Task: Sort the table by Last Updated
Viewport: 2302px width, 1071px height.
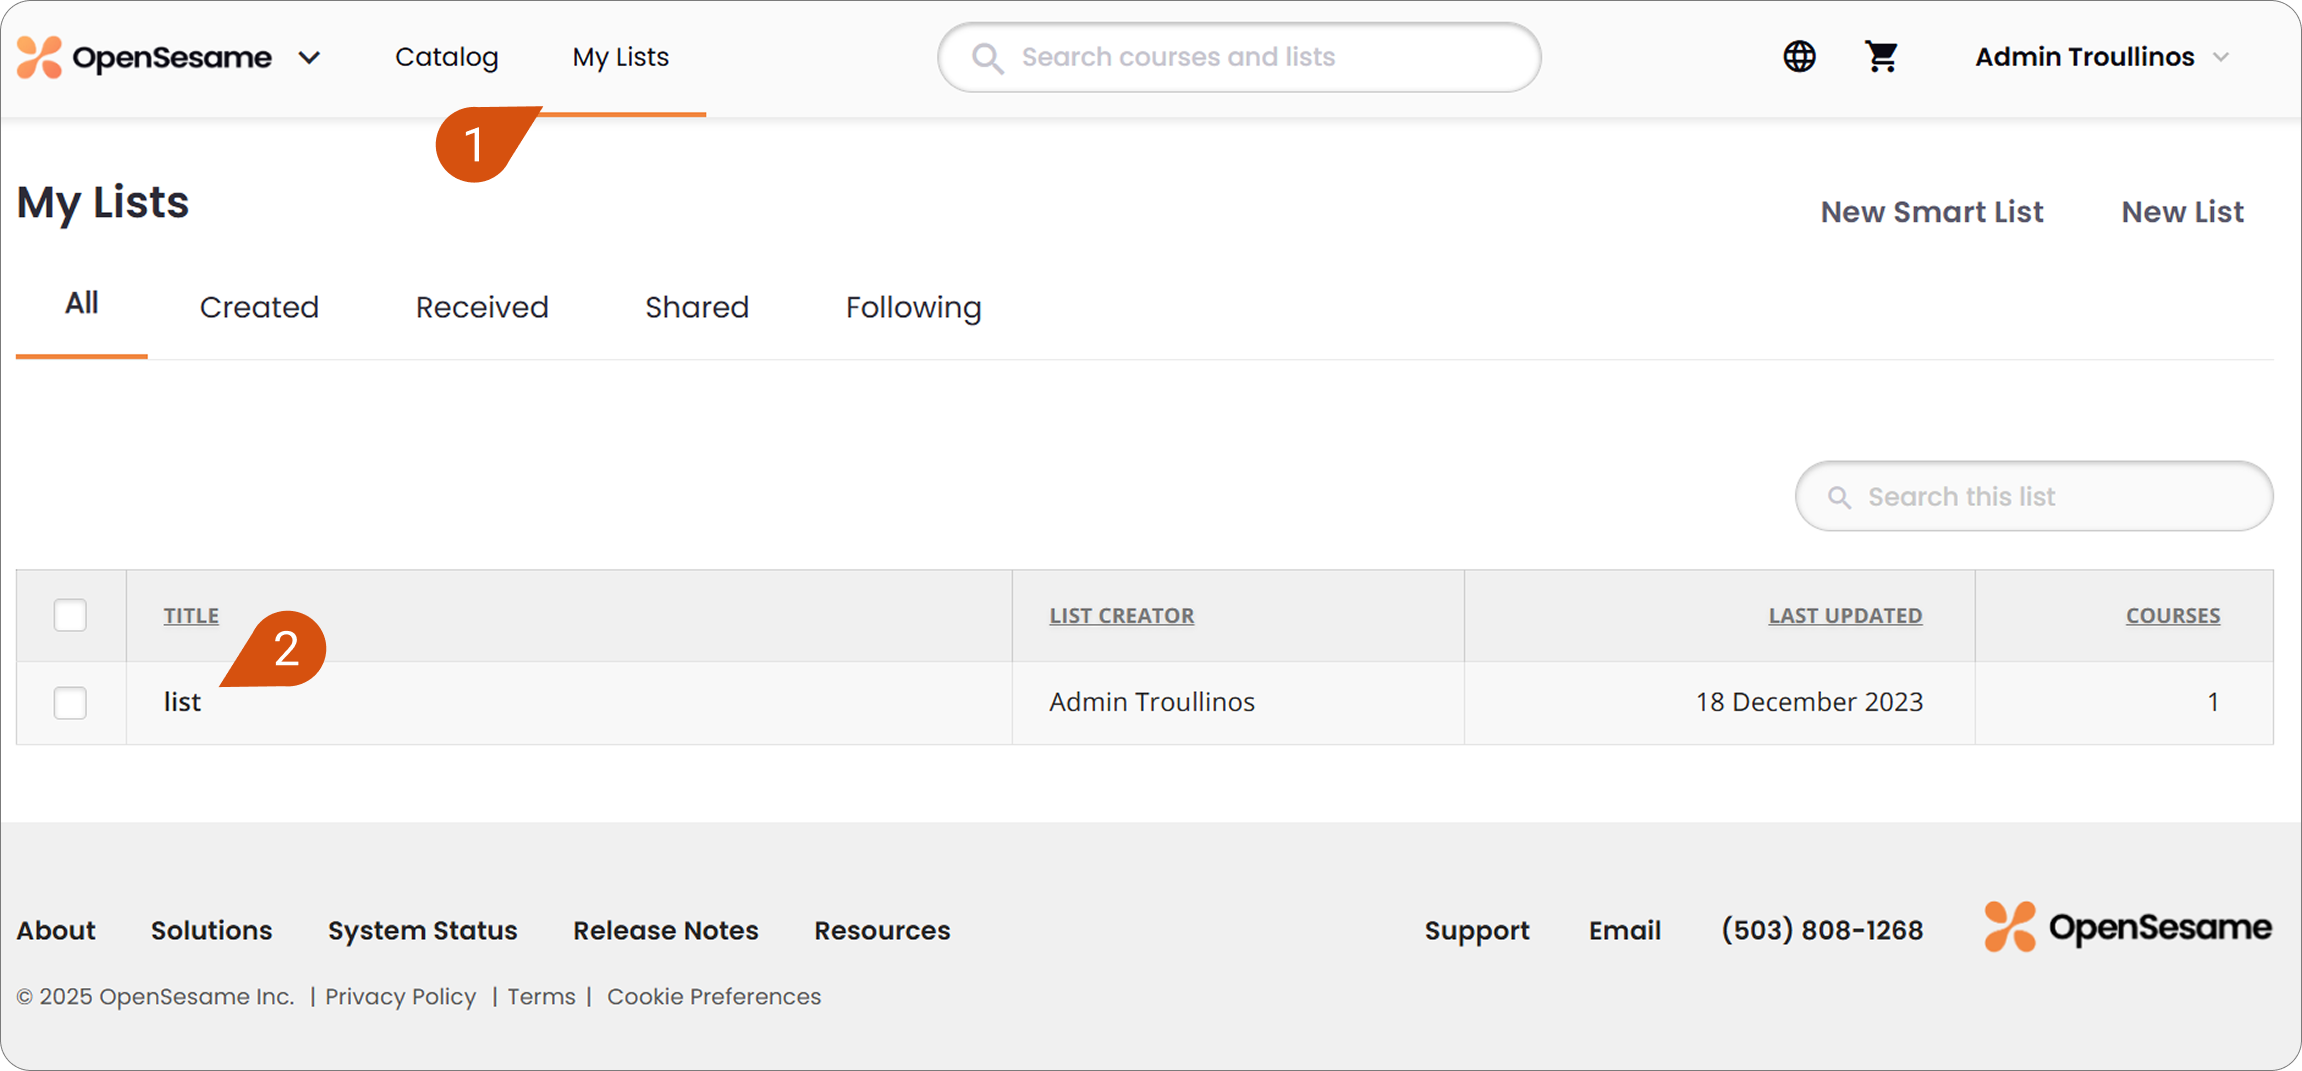Action: [1845, 615]
